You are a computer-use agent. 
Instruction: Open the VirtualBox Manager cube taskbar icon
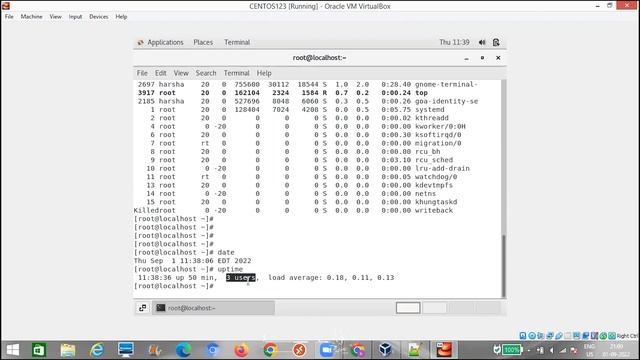[x=385, y=350]
